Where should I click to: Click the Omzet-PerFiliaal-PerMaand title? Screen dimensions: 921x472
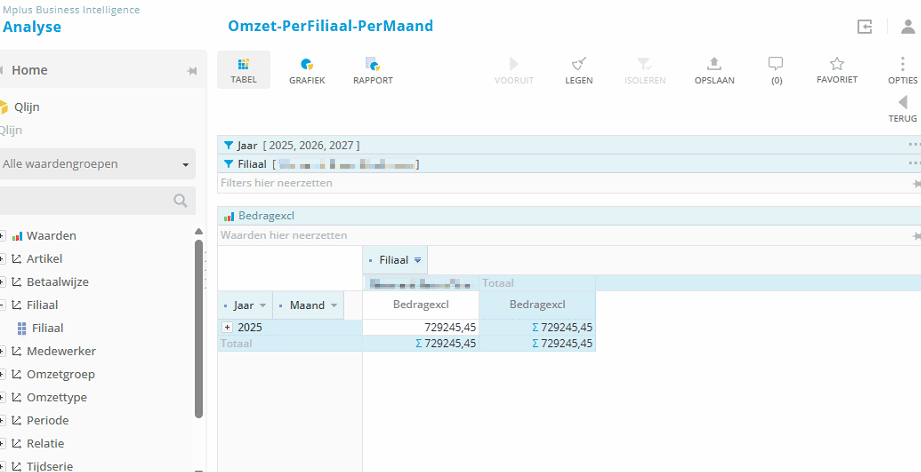[x=331, y=26]
